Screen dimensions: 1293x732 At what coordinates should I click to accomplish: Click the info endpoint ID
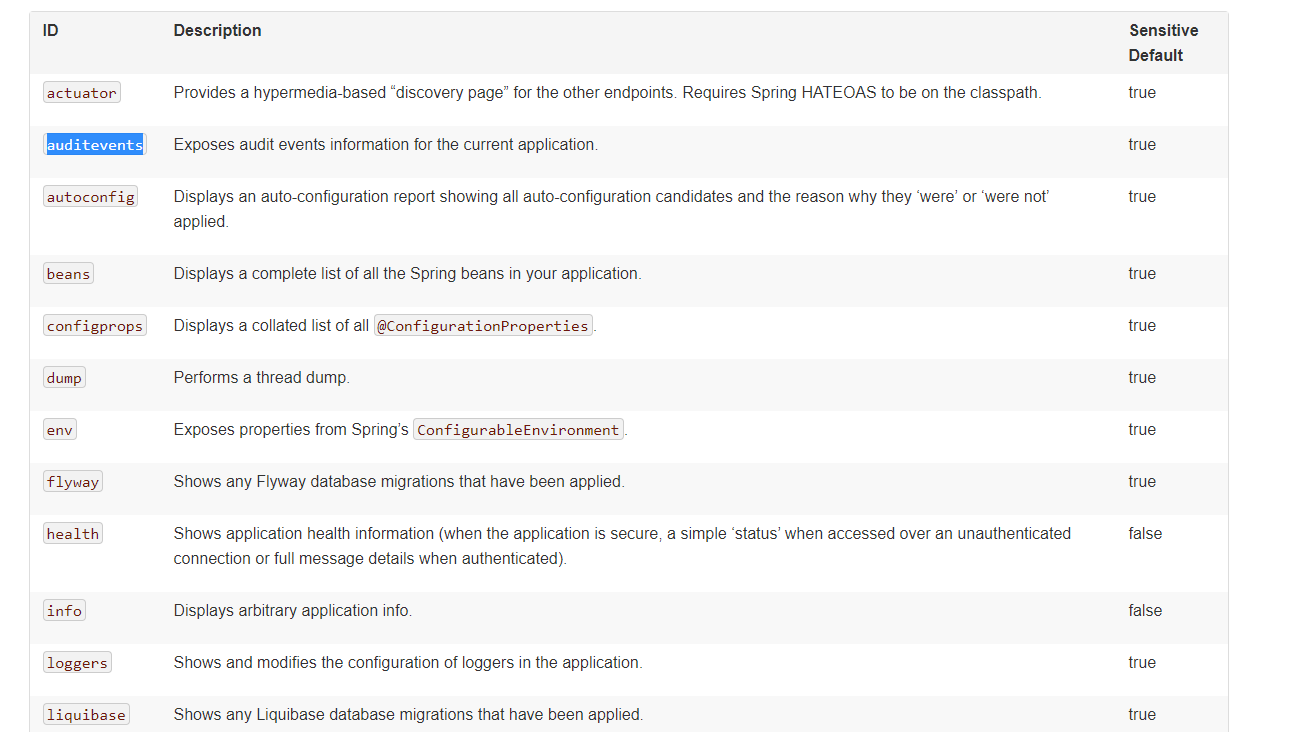coord(64,611)
